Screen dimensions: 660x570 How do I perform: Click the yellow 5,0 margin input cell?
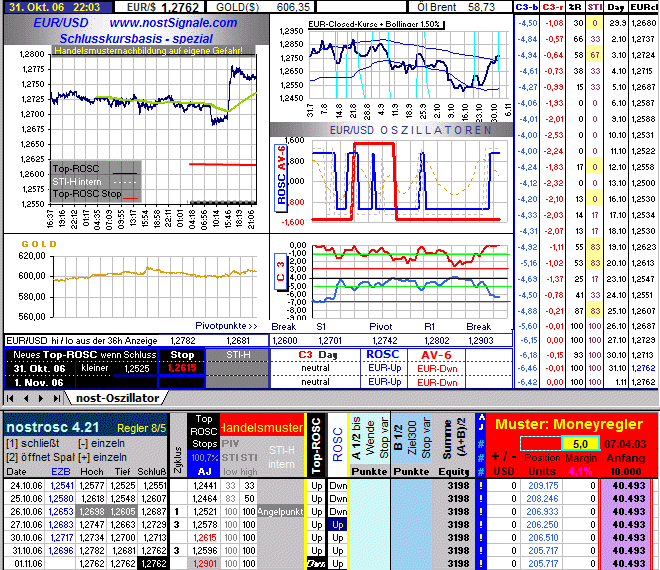580,444
